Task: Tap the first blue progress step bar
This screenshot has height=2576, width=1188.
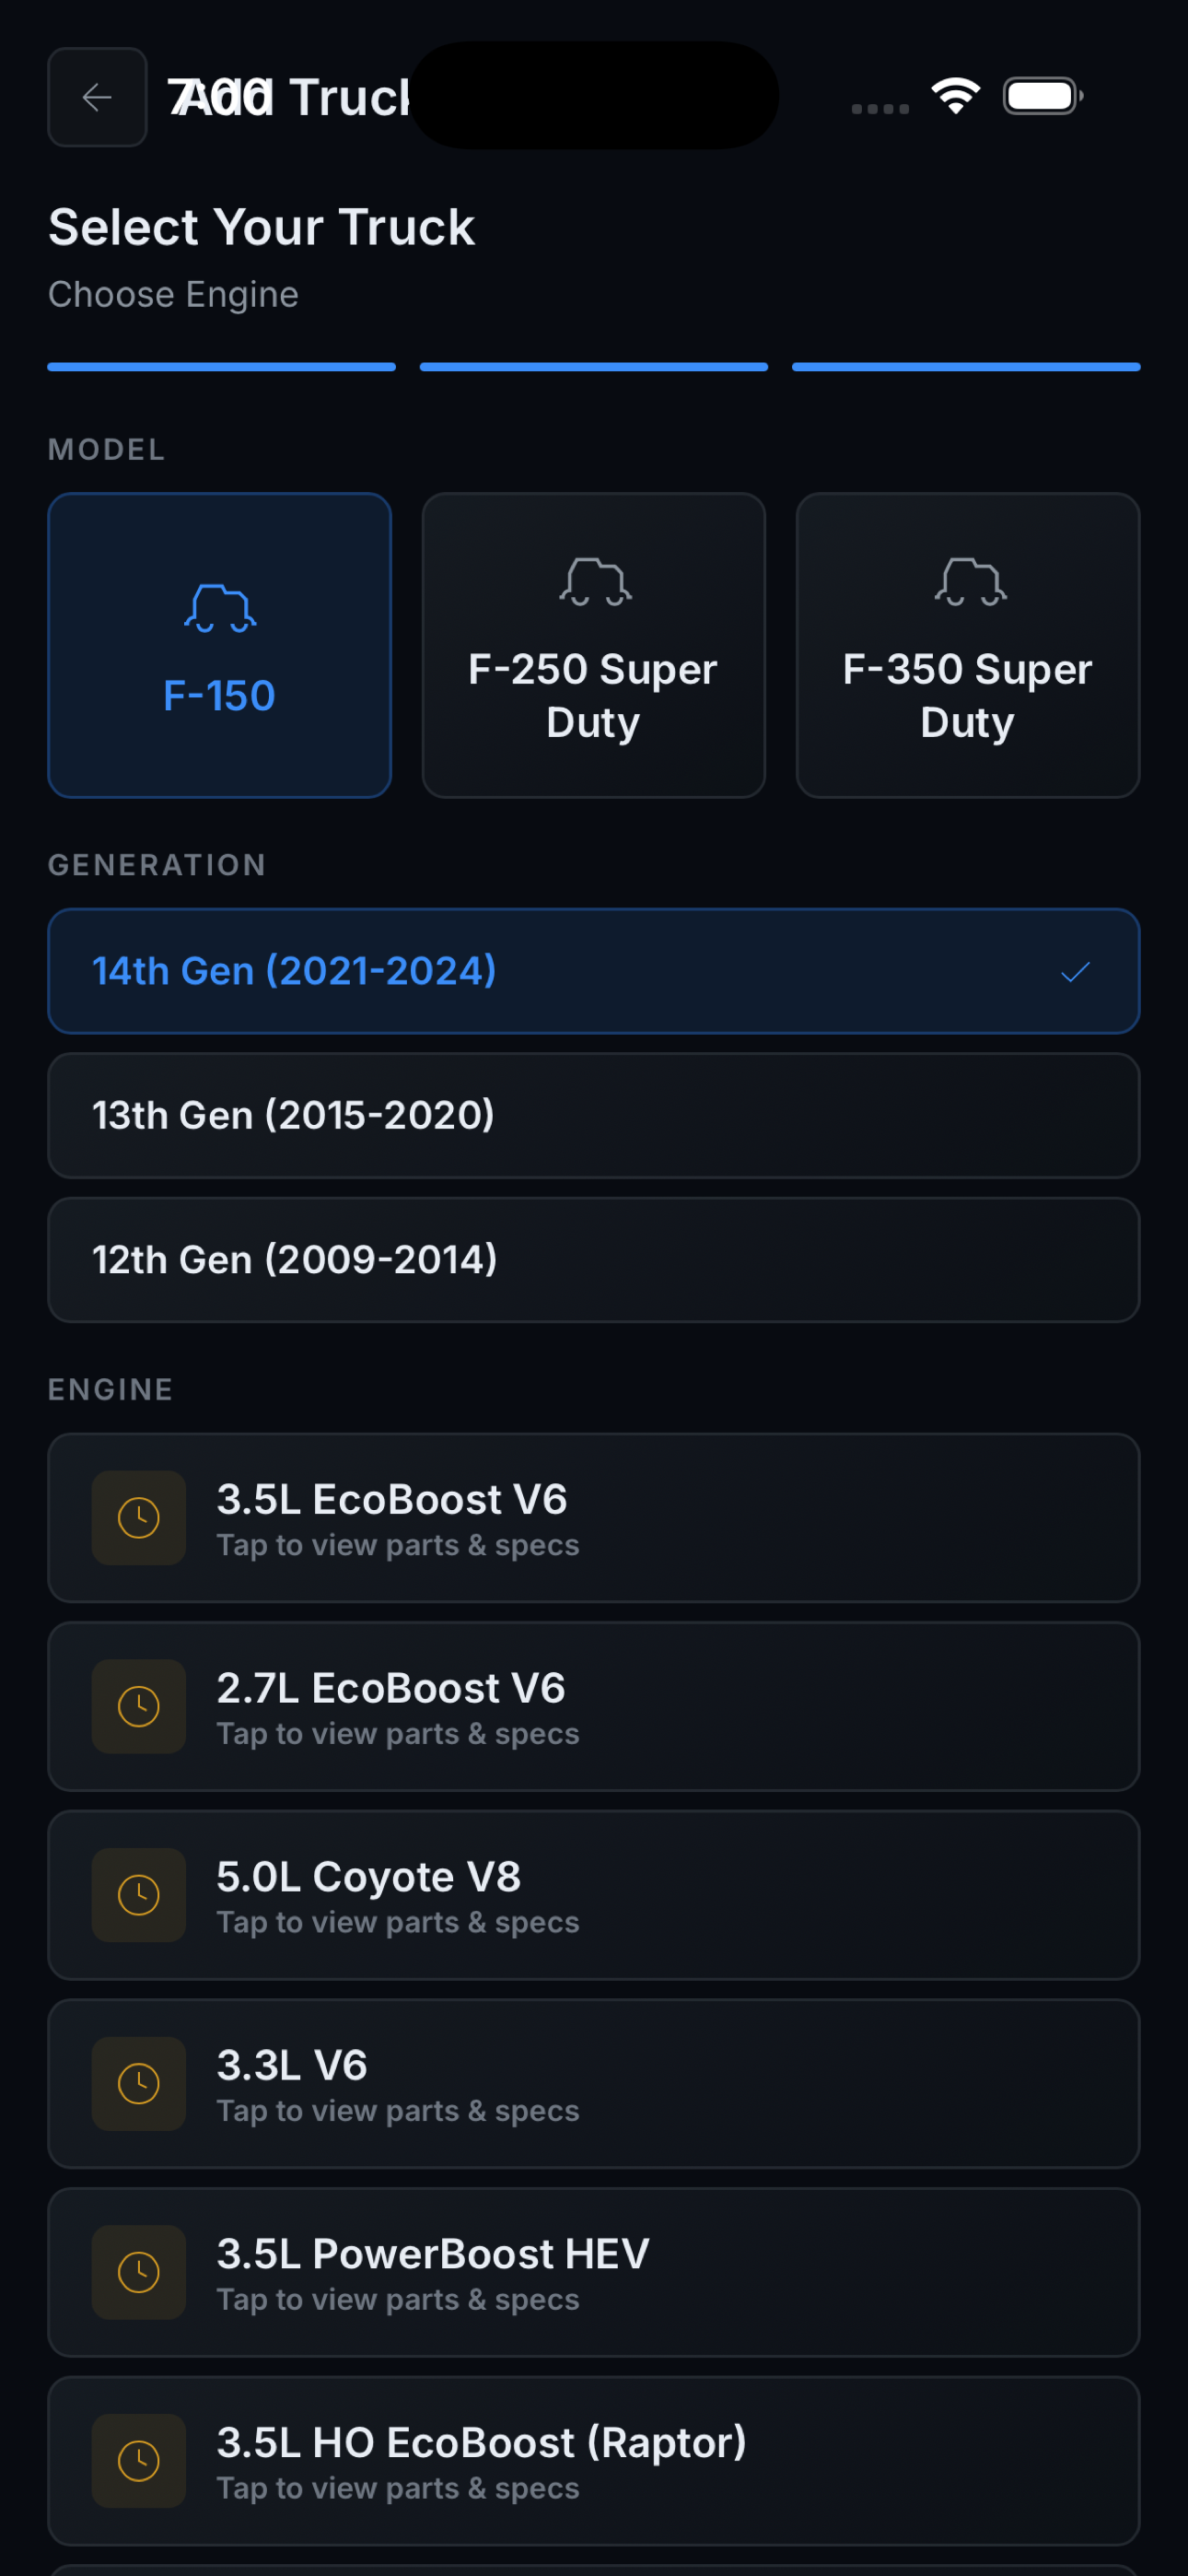Action: point(222,367)
